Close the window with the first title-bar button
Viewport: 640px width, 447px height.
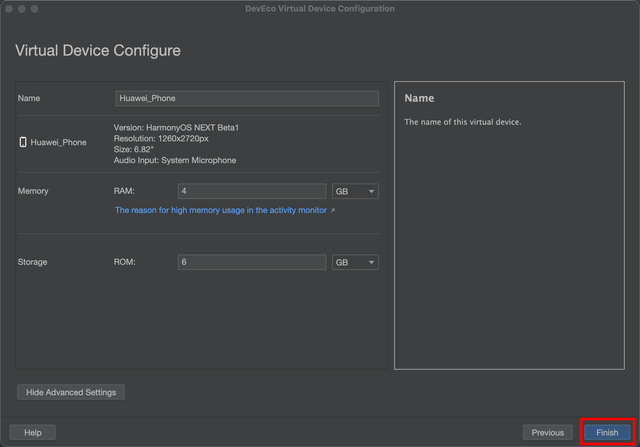[9, 9]
